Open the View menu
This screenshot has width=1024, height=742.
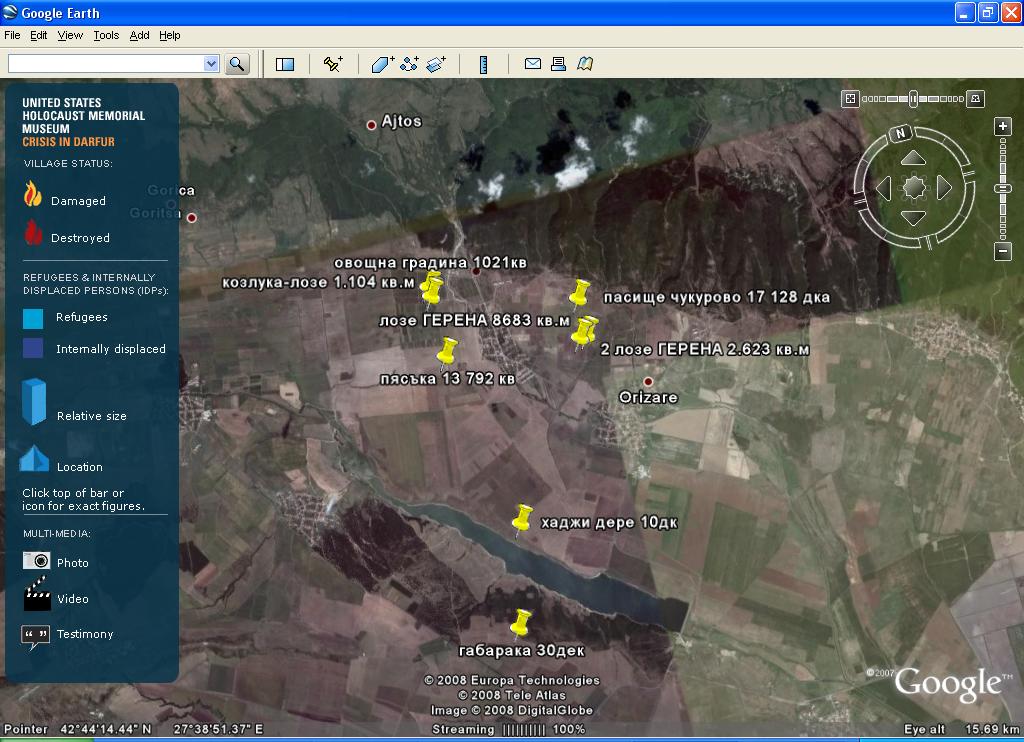[70, 35]
